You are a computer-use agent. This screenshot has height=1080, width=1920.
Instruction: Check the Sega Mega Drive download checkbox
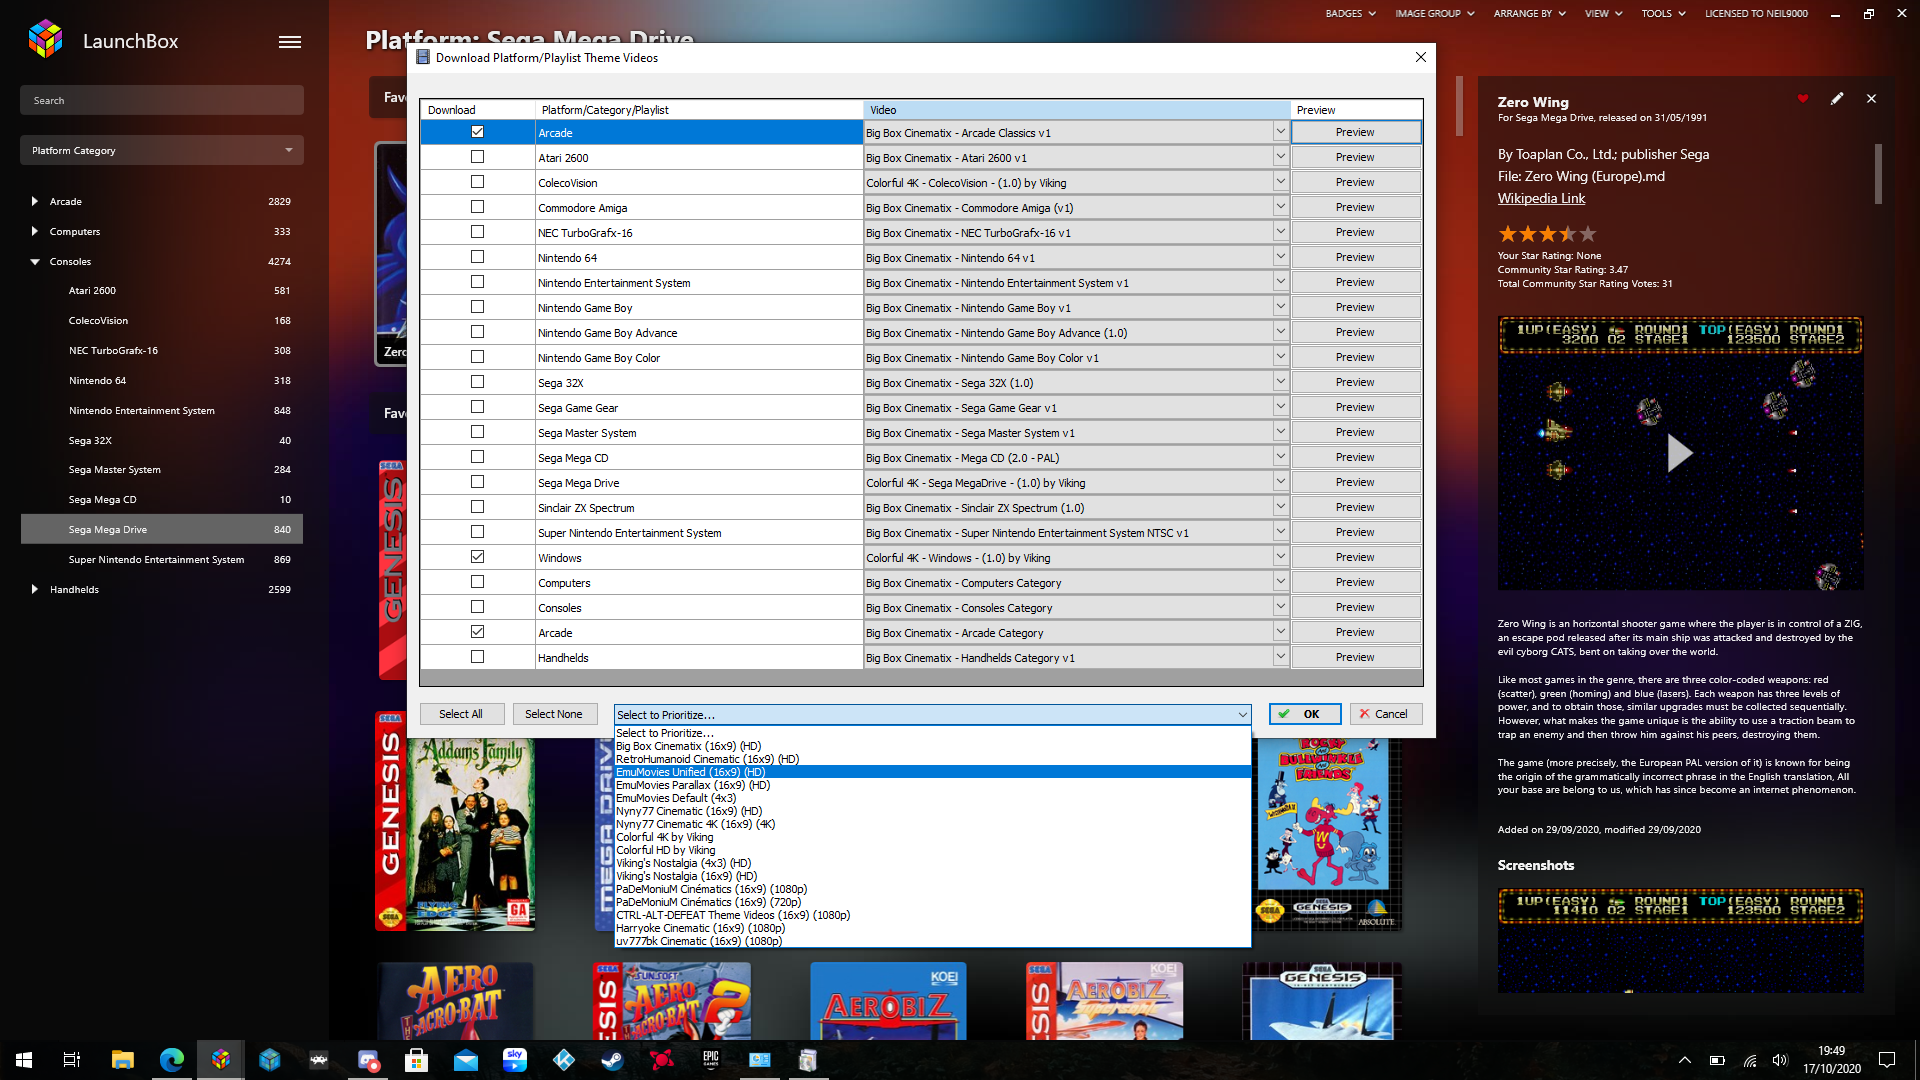[x=477, y=482]
